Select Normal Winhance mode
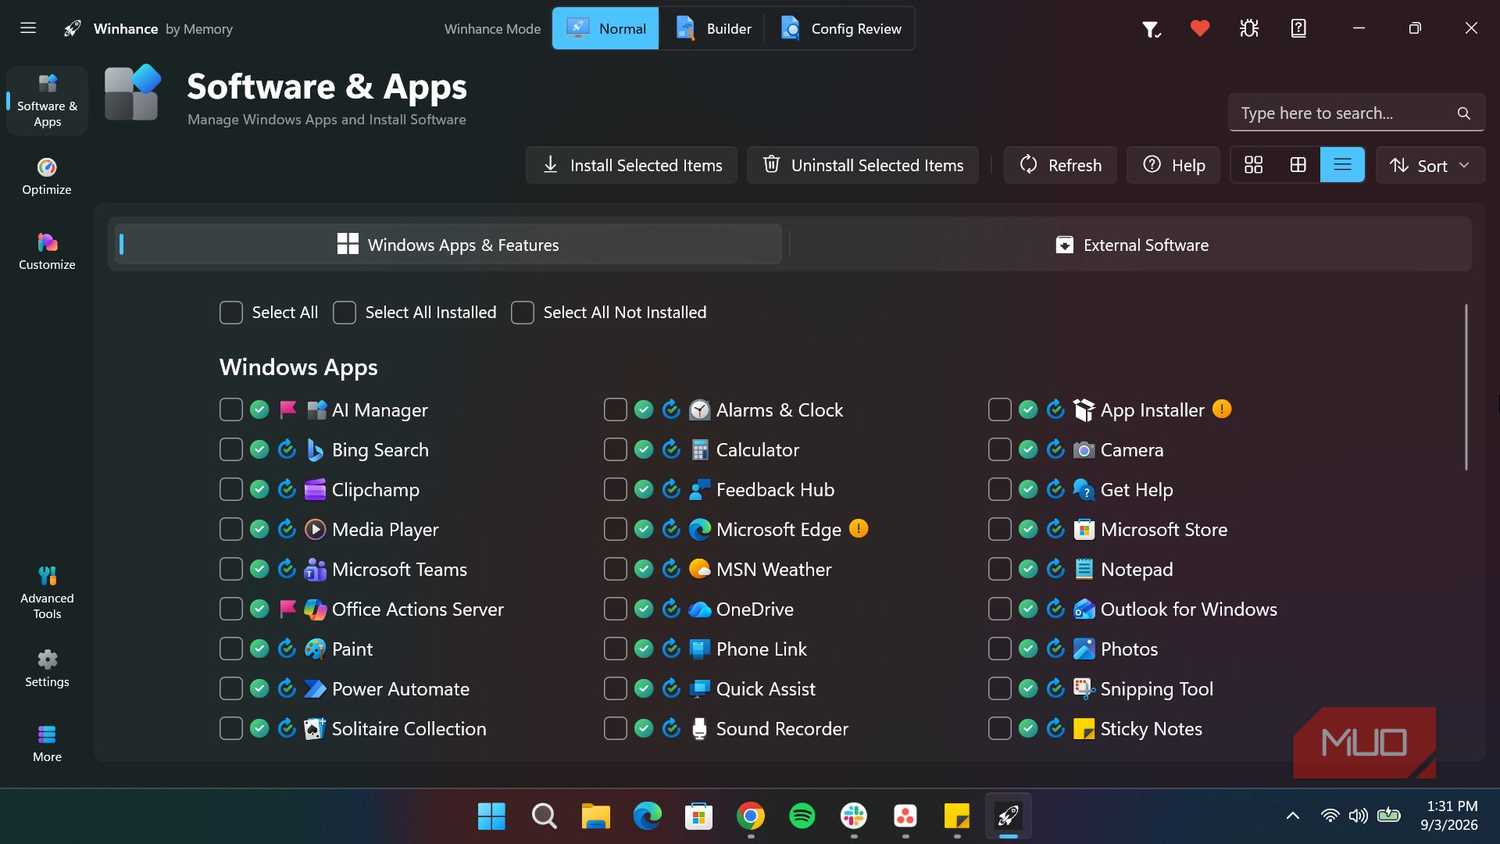 [x=606, y=28]
